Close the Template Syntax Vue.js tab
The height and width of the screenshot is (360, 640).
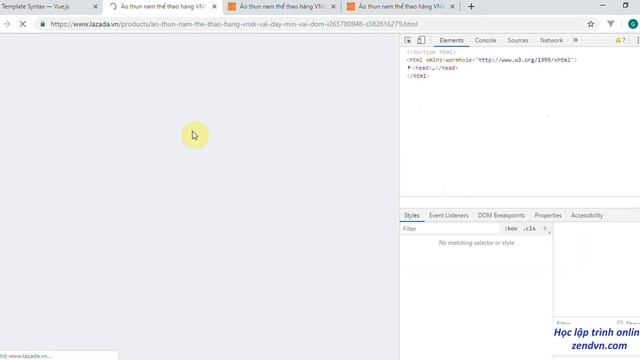pos(96,7)
